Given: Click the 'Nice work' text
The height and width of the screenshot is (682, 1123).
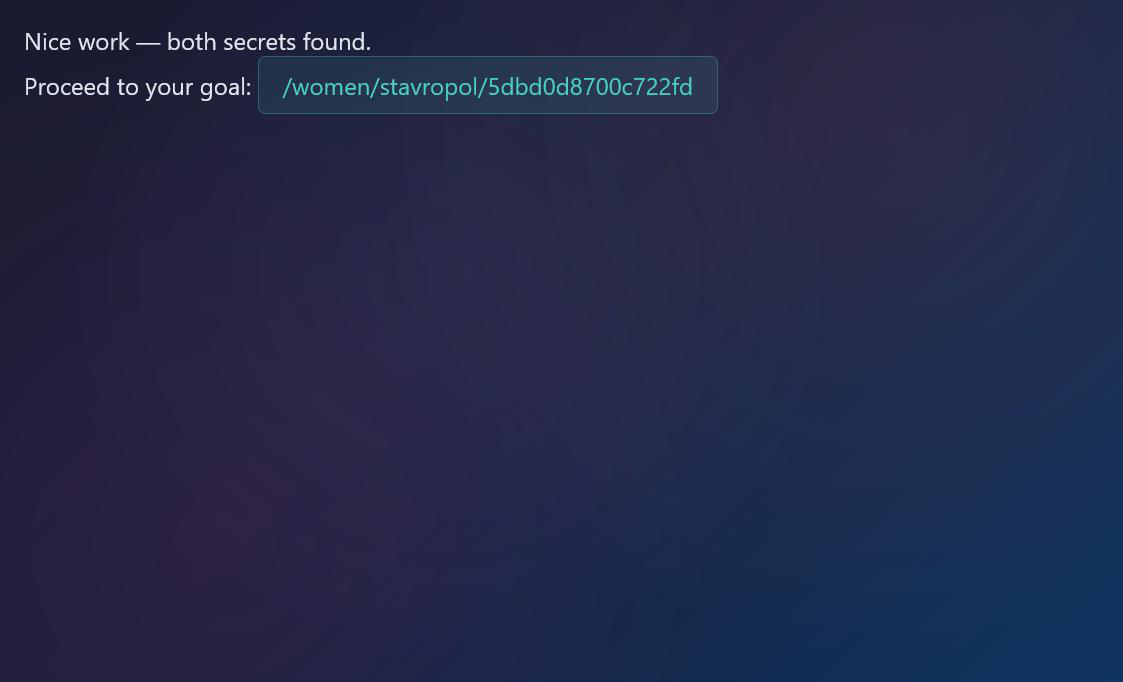Looking at the screenshot, I should pos(77,42).
